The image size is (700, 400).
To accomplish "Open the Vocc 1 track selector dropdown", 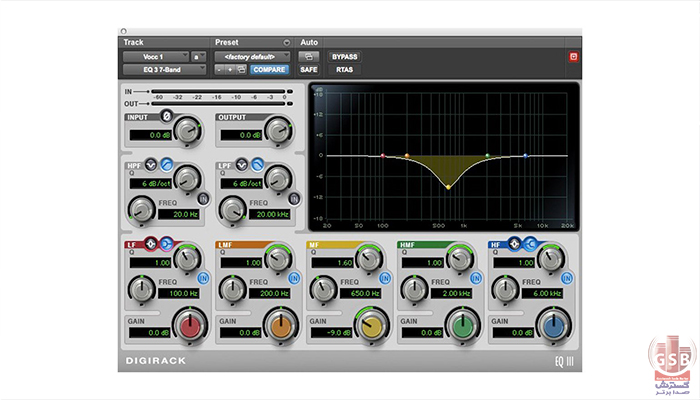I will click(154, 57).
